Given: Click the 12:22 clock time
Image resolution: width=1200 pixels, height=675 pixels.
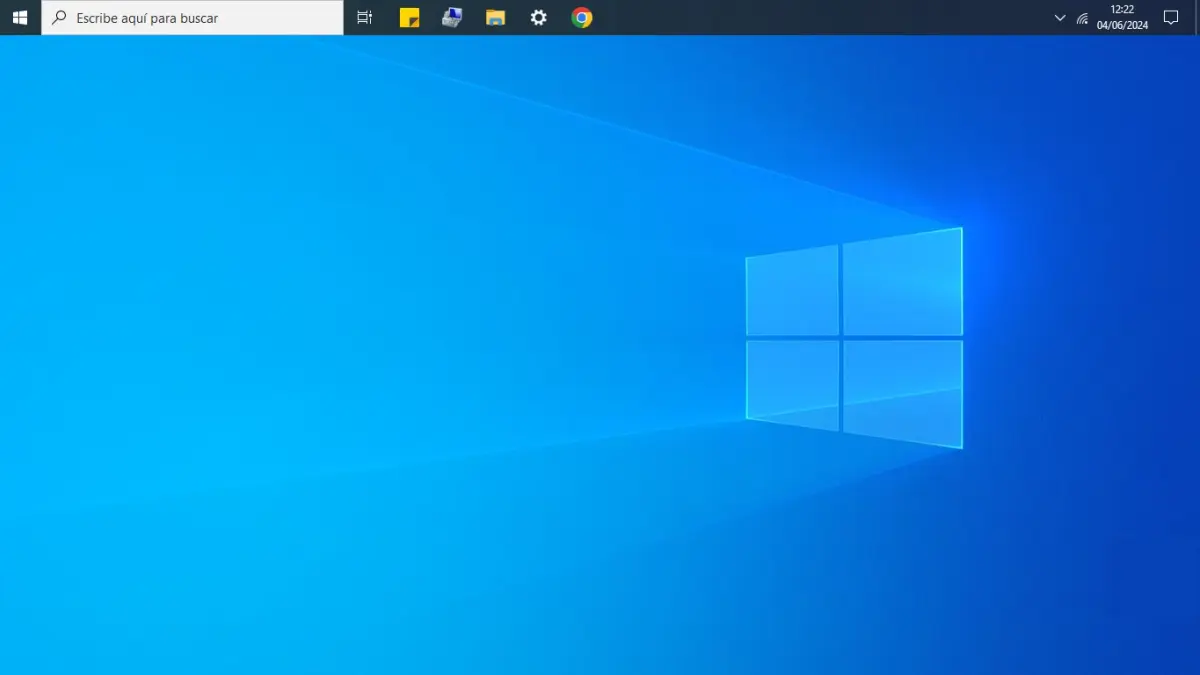Looking at the screenshot, I should click(x=1122, y=10).
